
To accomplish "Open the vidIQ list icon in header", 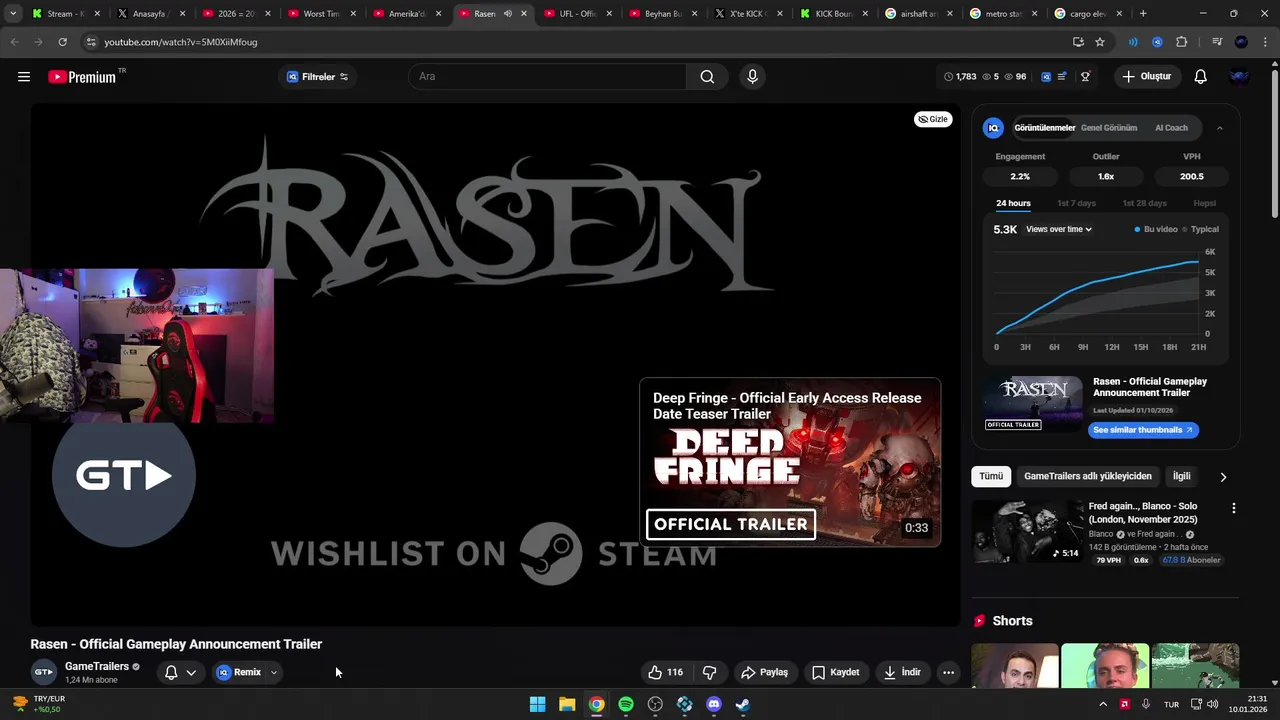I will coord(1062,77).
